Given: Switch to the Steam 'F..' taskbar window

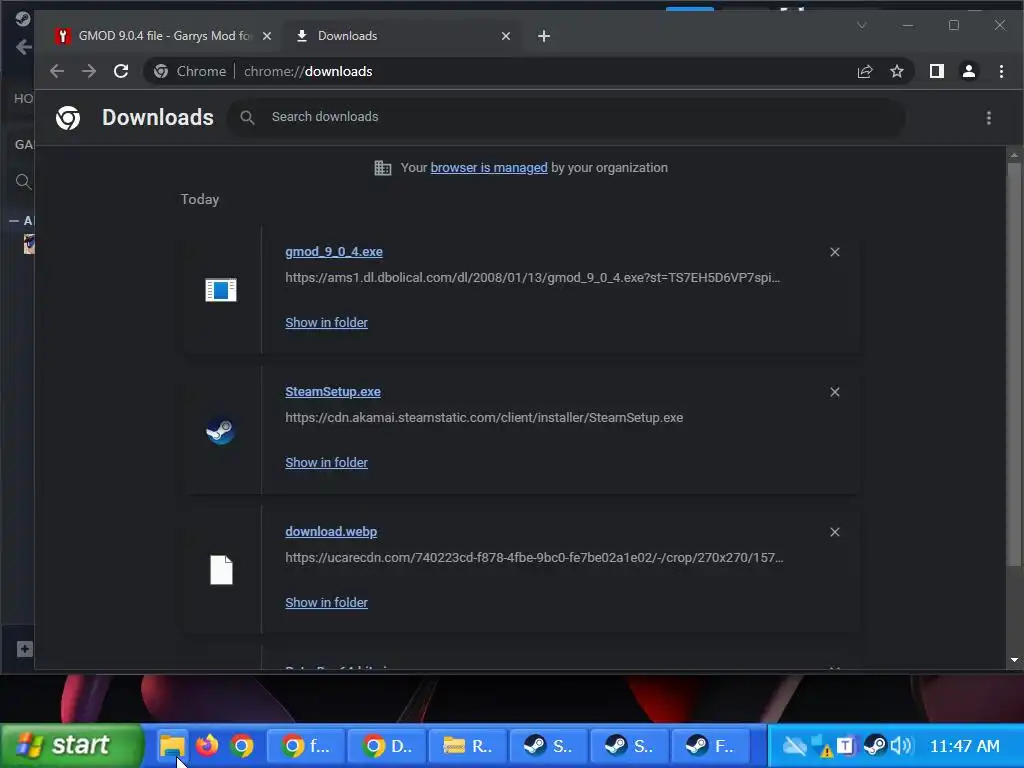Looking at the screenshot, I should (711, 746).
